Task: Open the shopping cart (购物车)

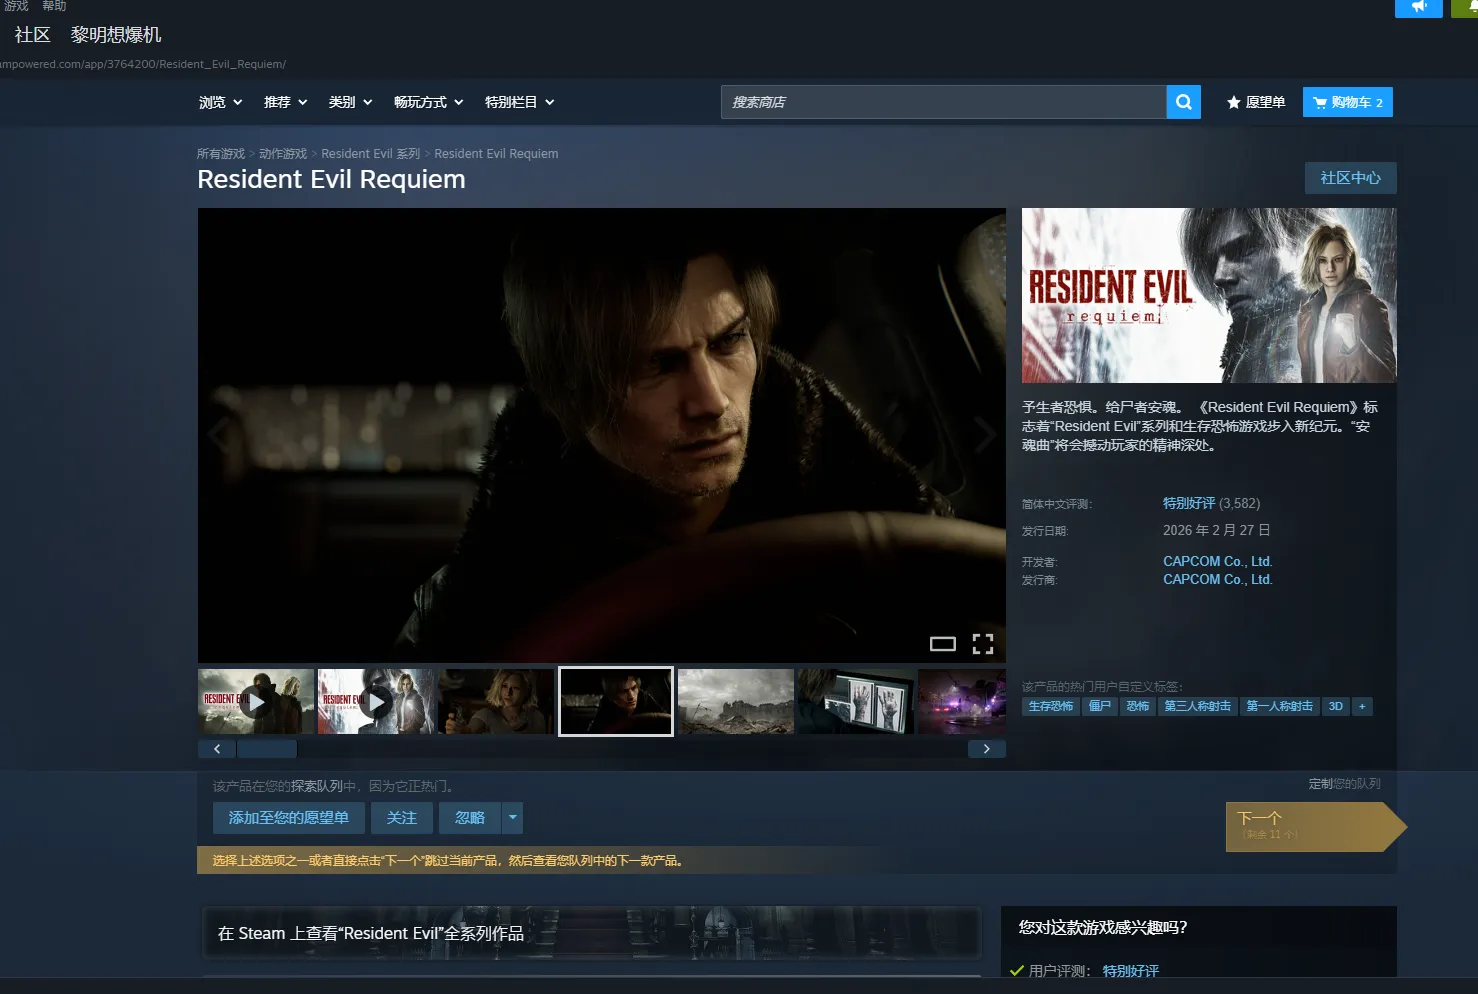Action: 1347,102
